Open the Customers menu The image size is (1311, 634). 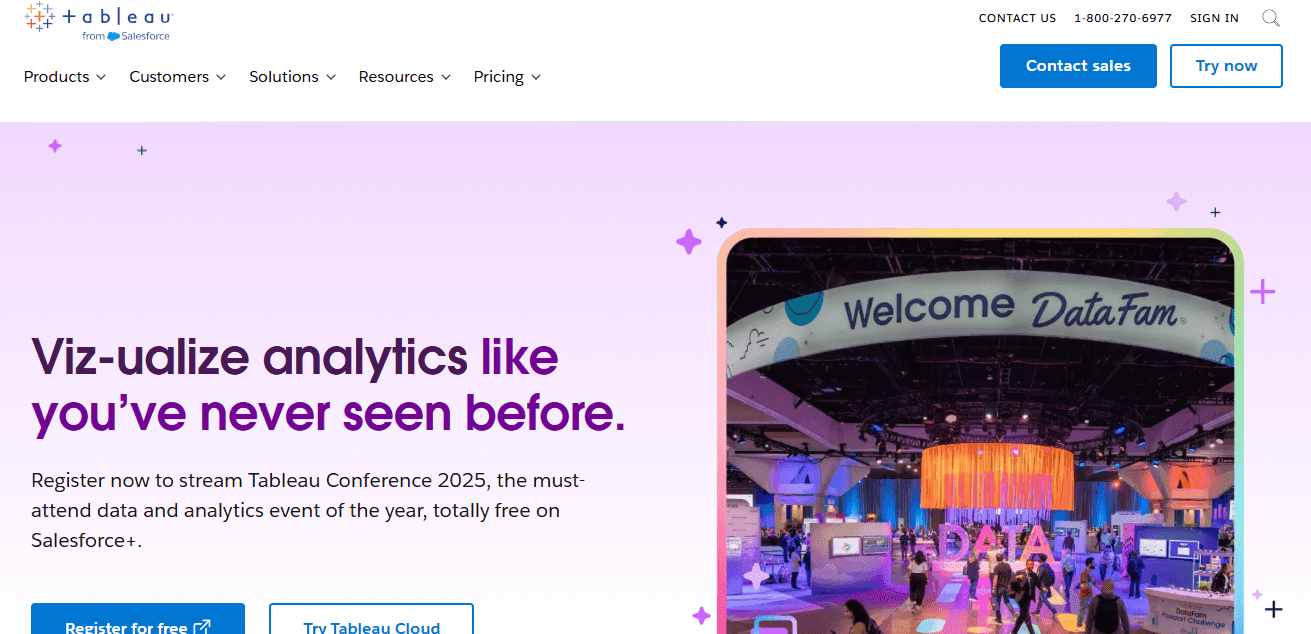178,77
